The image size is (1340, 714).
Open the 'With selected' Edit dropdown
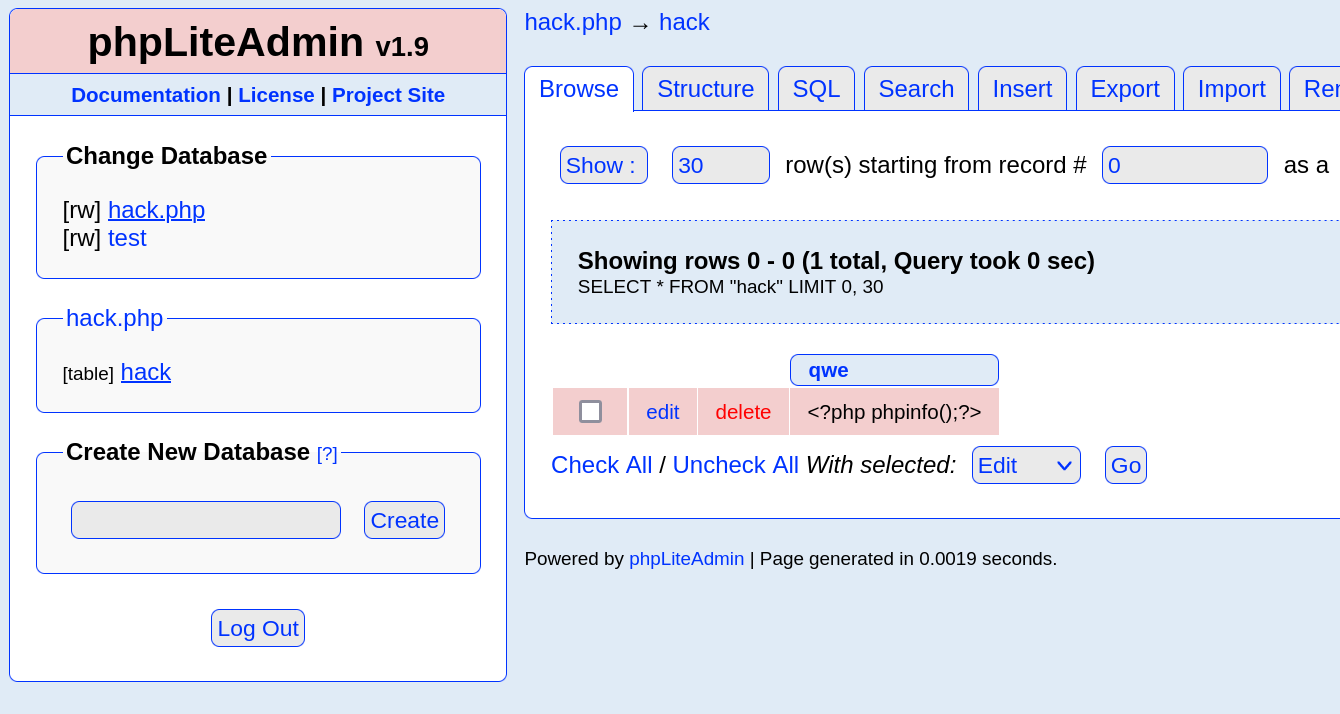1026,465
